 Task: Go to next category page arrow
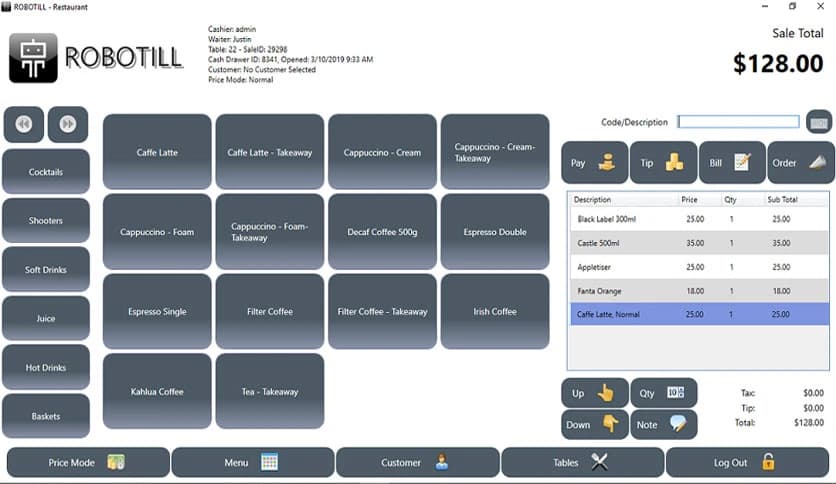coord(68,124)
